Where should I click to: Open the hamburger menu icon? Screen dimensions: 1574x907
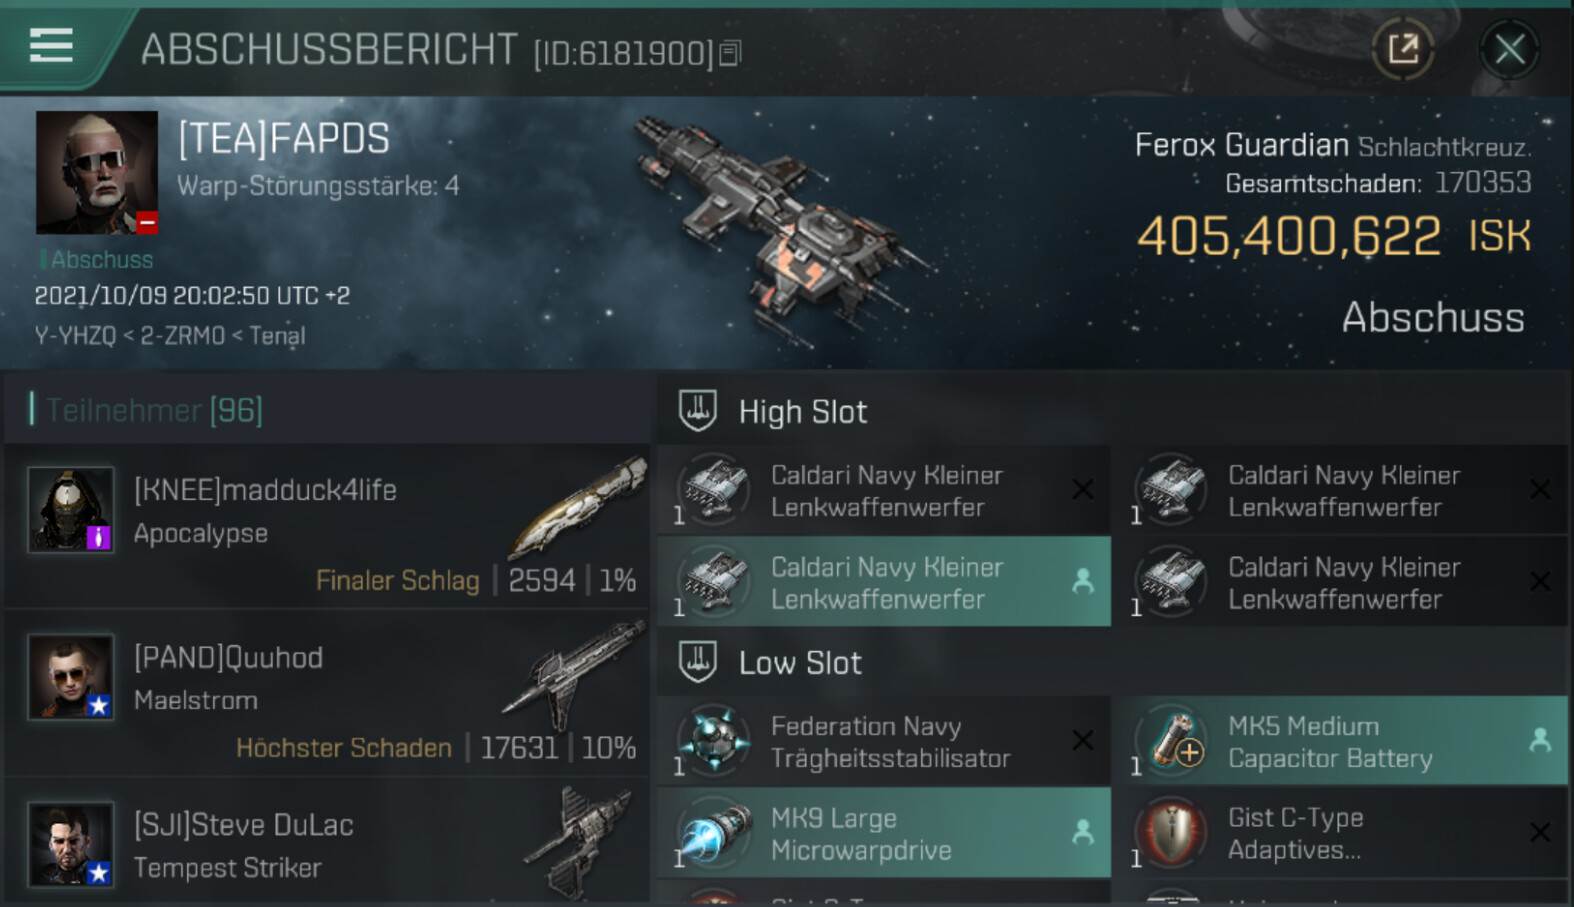[x=51, y=46]
